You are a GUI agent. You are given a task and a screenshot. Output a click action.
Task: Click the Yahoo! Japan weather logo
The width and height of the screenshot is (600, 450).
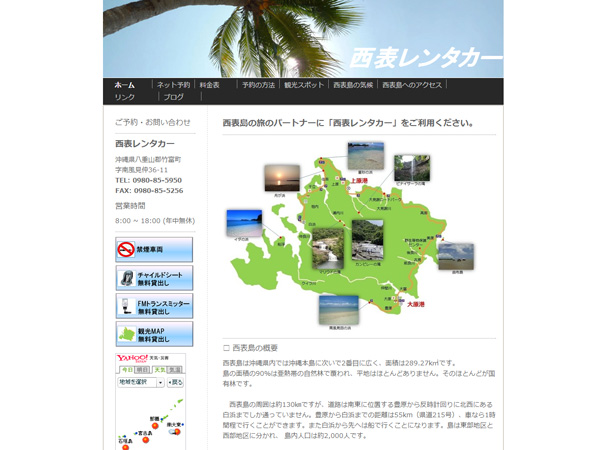click(133, 358)
